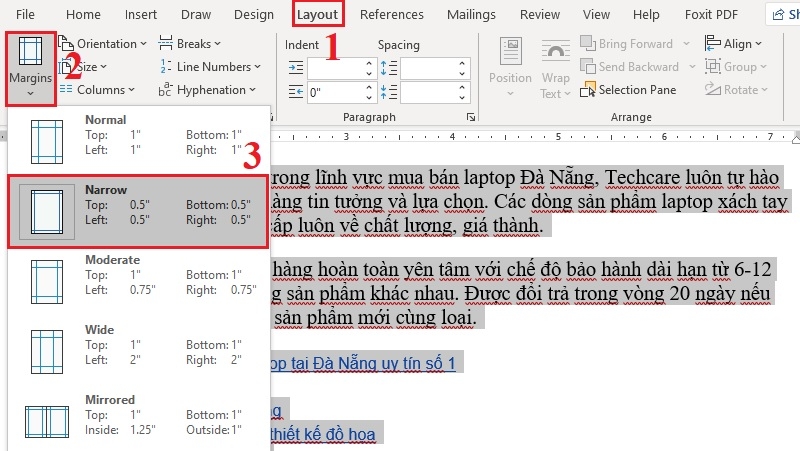Open Columns dropdown

click(x=97, y=90)
